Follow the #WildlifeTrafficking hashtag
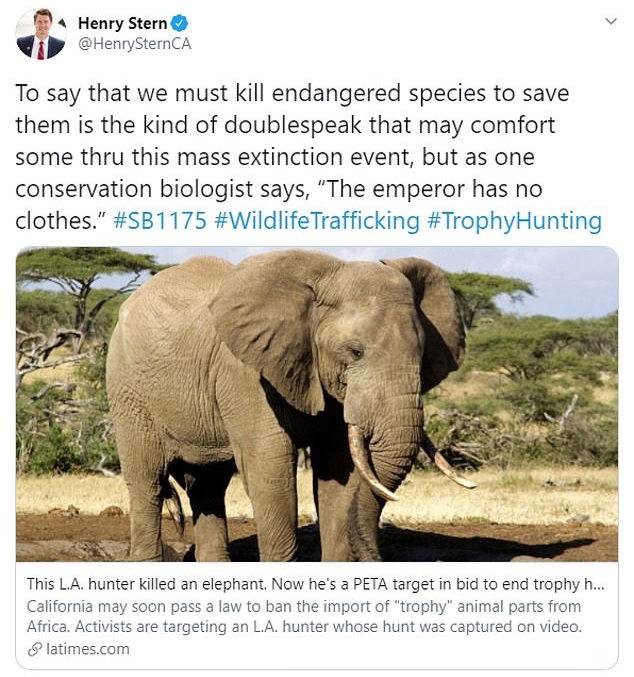Image resolution: width=634 pixels, height=677 pixels. (317, 220)
